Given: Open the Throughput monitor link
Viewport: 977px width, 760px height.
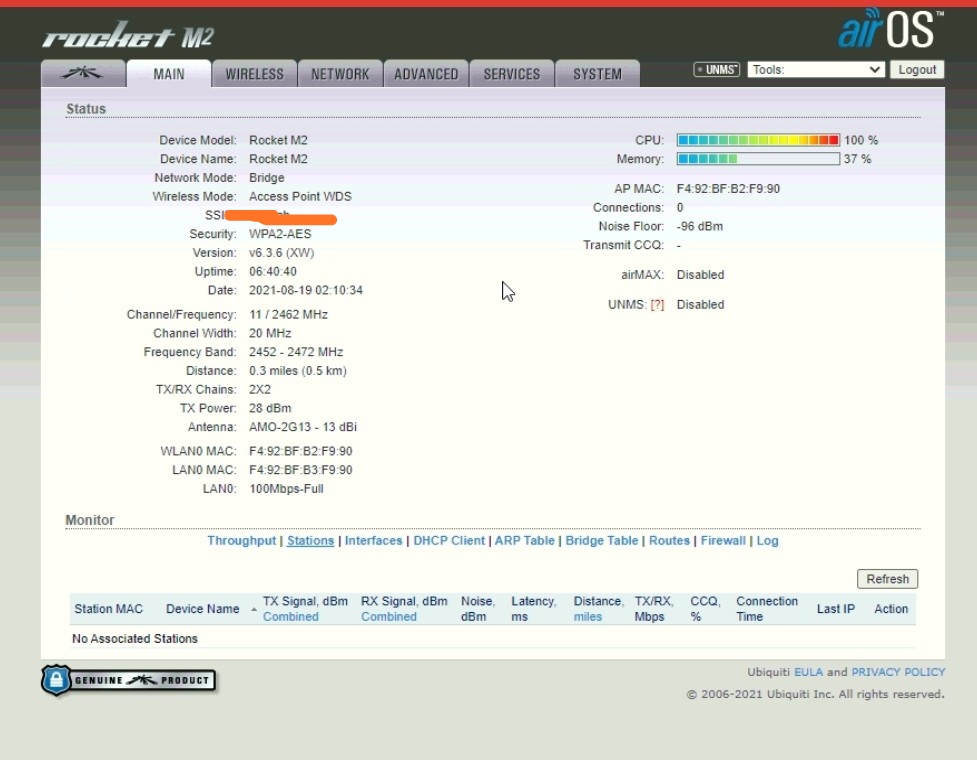Looking at the screenshot, I should pyautogui.click(x=242, y=541).
